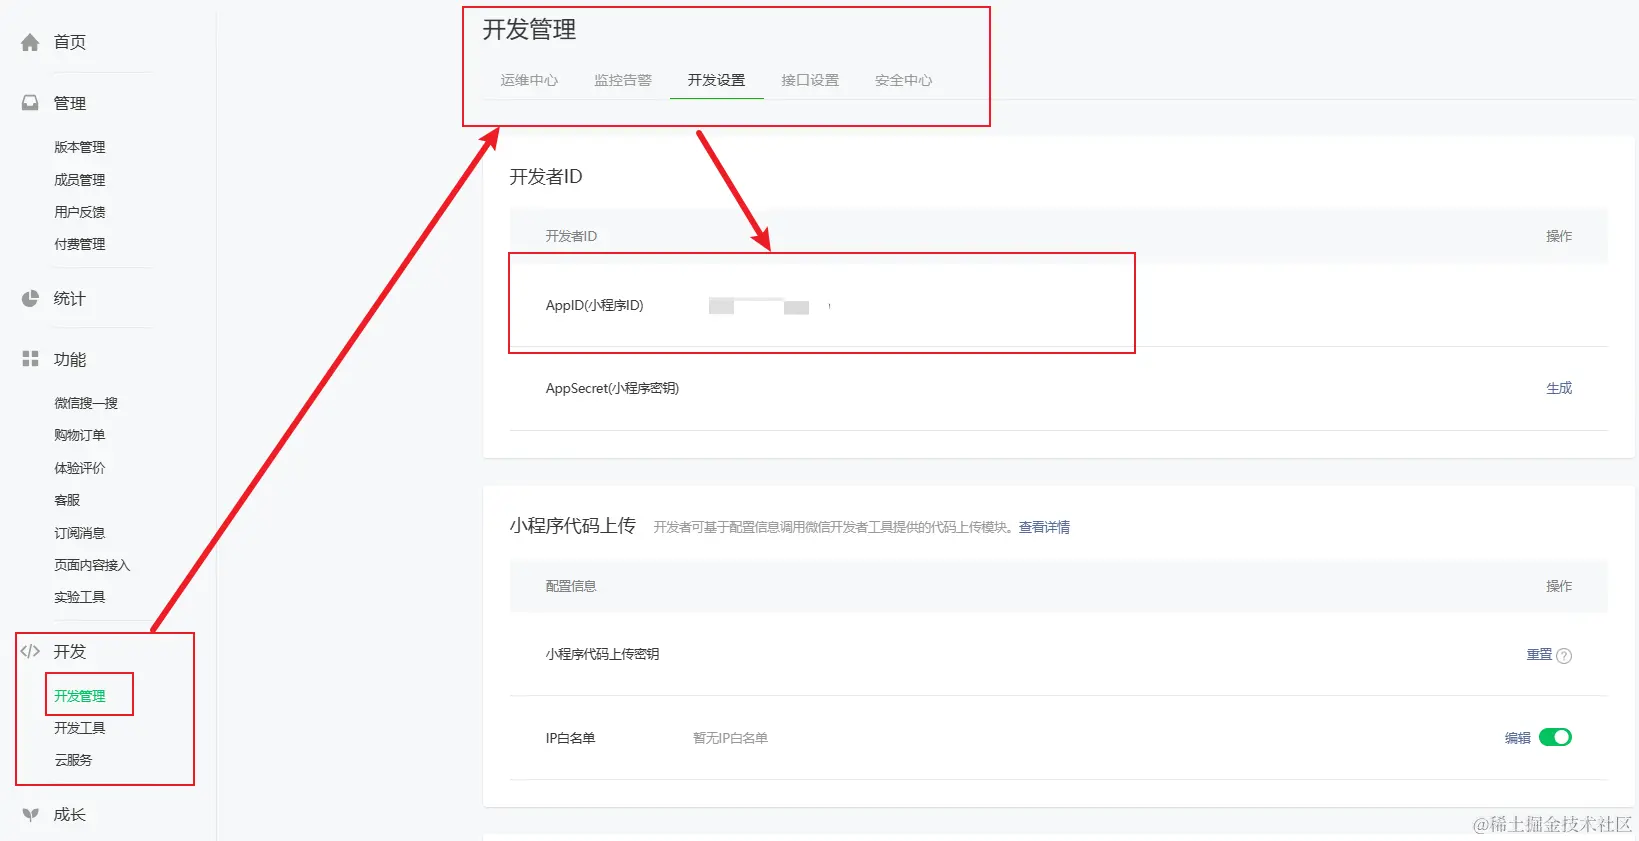Click the 功能 section header in sidebar
The width and height of the screenshot is (1639, 841).
tap(70, 359)
